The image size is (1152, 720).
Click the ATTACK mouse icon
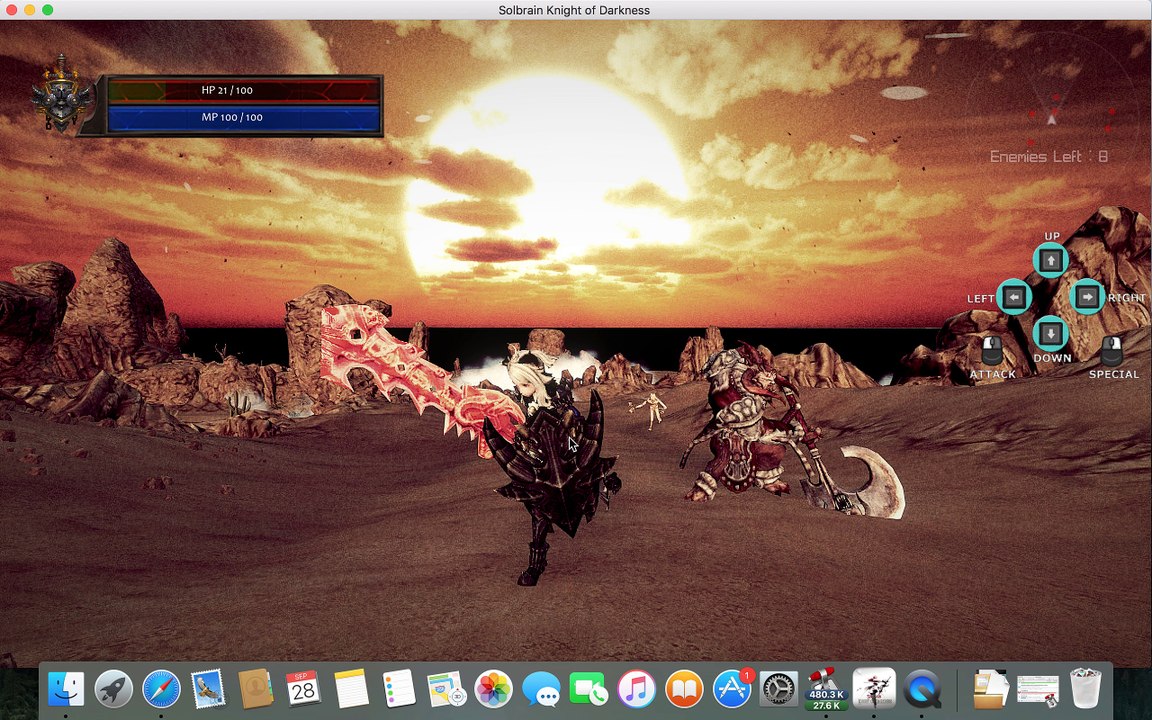[x=992, y=350]
